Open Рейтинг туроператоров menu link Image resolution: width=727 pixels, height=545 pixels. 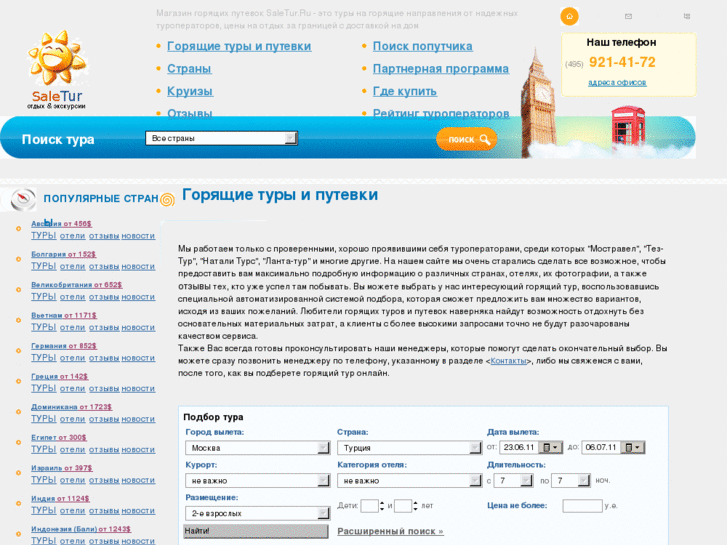[441, 113]
